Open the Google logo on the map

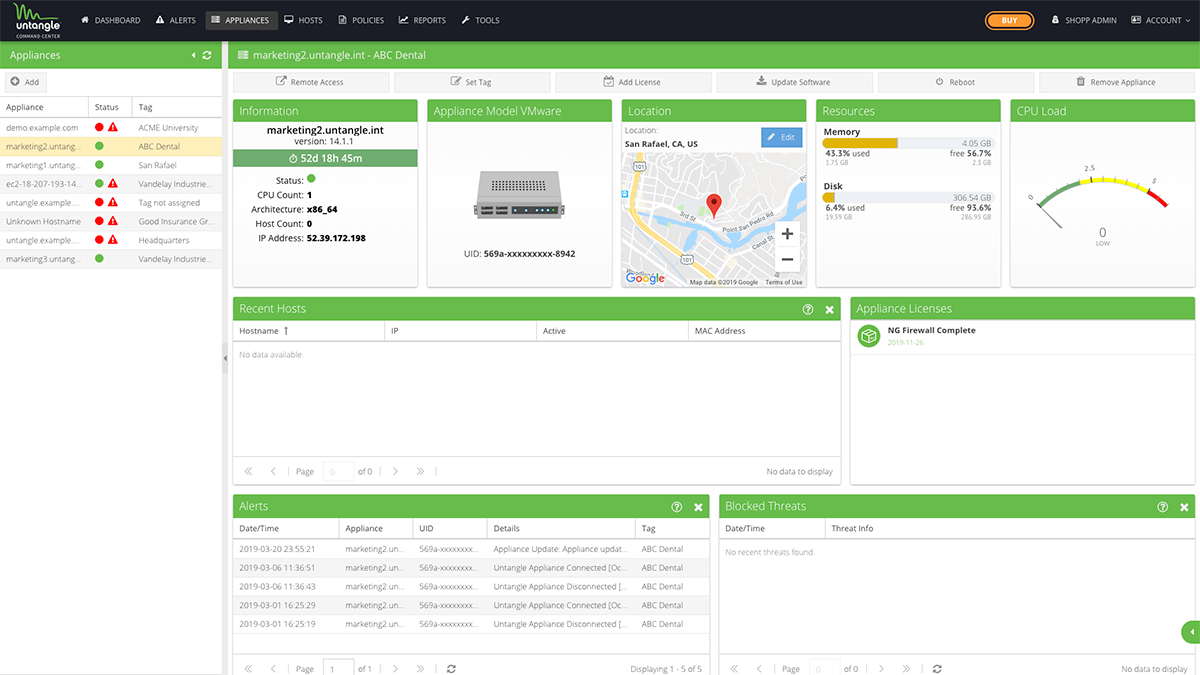[646, 278]
